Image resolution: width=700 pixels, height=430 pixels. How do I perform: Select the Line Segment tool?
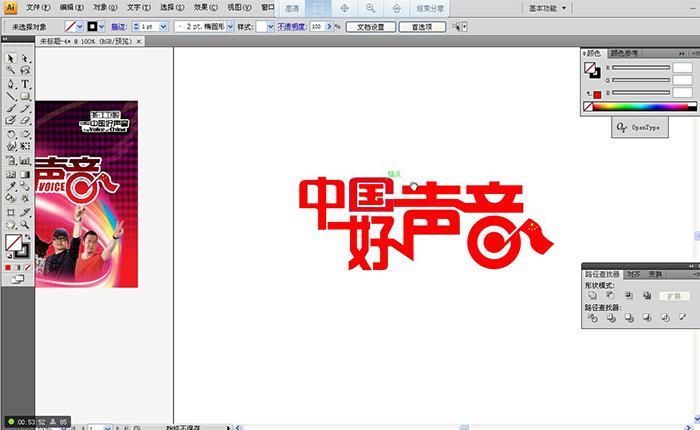pos(11,96)
